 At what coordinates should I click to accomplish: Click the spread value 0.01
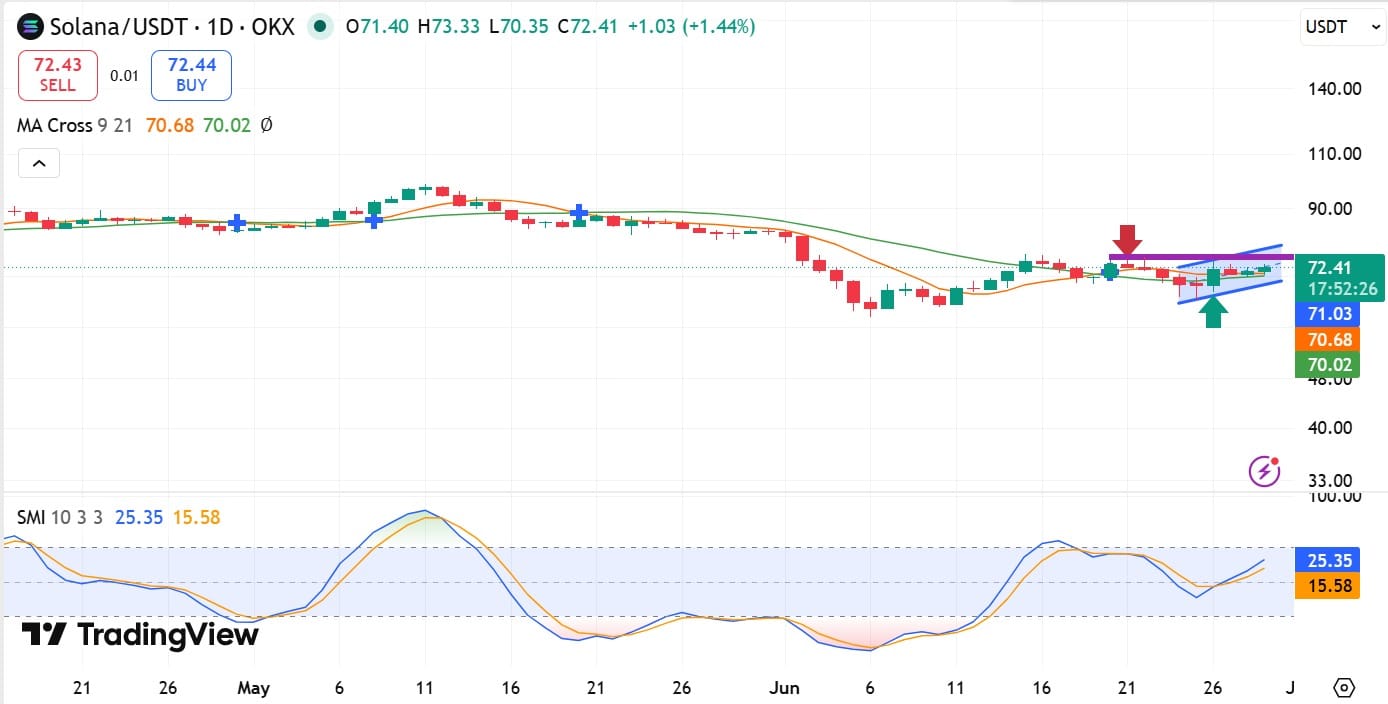125,76
